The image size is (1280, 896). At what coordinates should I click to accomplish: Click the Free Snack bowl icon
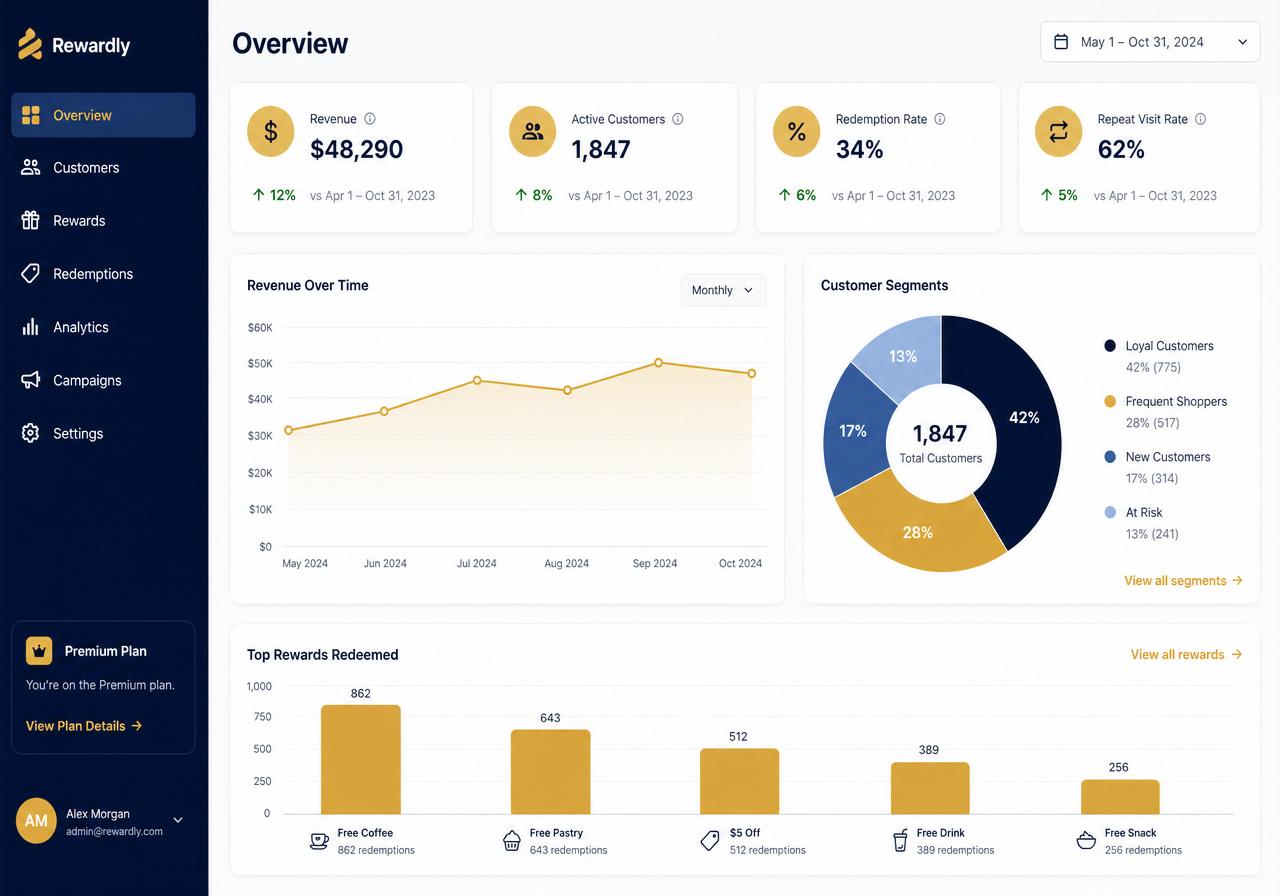1086,841
